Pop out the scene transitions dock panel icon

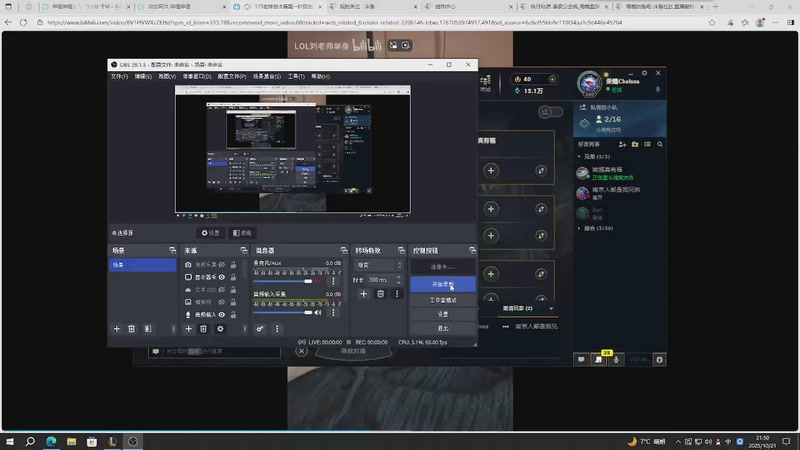click(402, 251)
